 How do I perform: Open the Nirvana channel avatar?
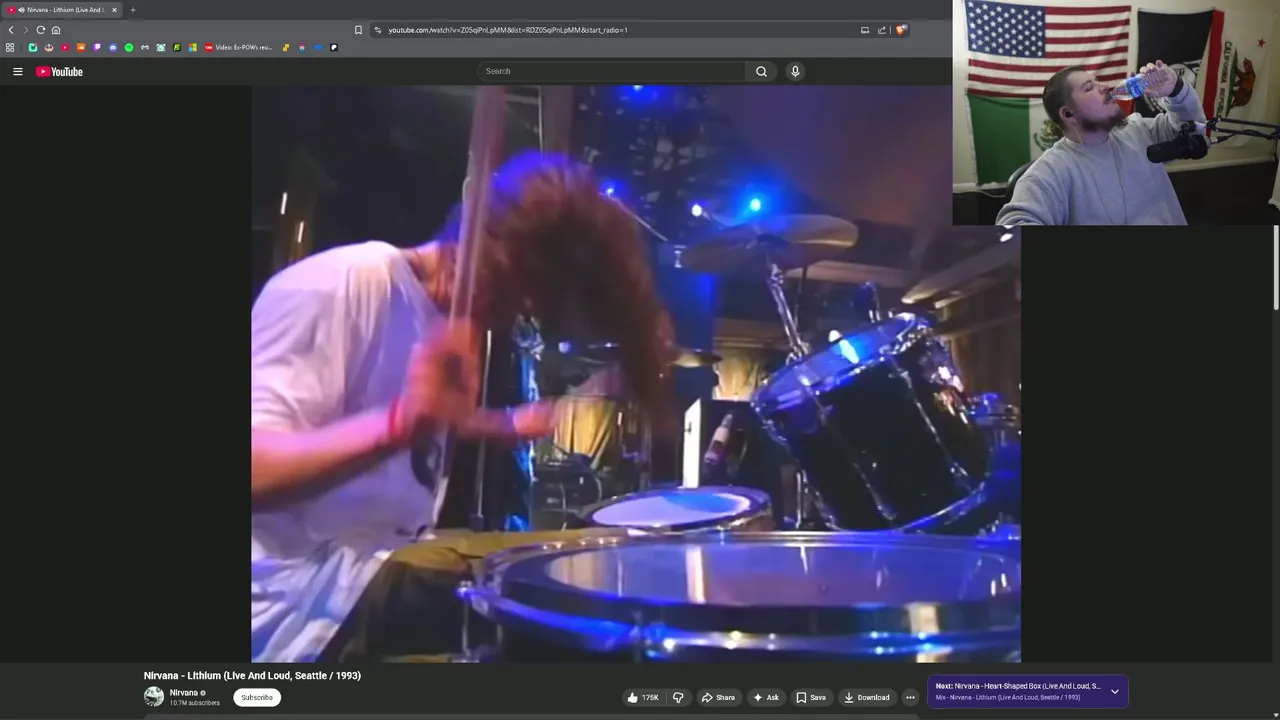tap(154, 697)
